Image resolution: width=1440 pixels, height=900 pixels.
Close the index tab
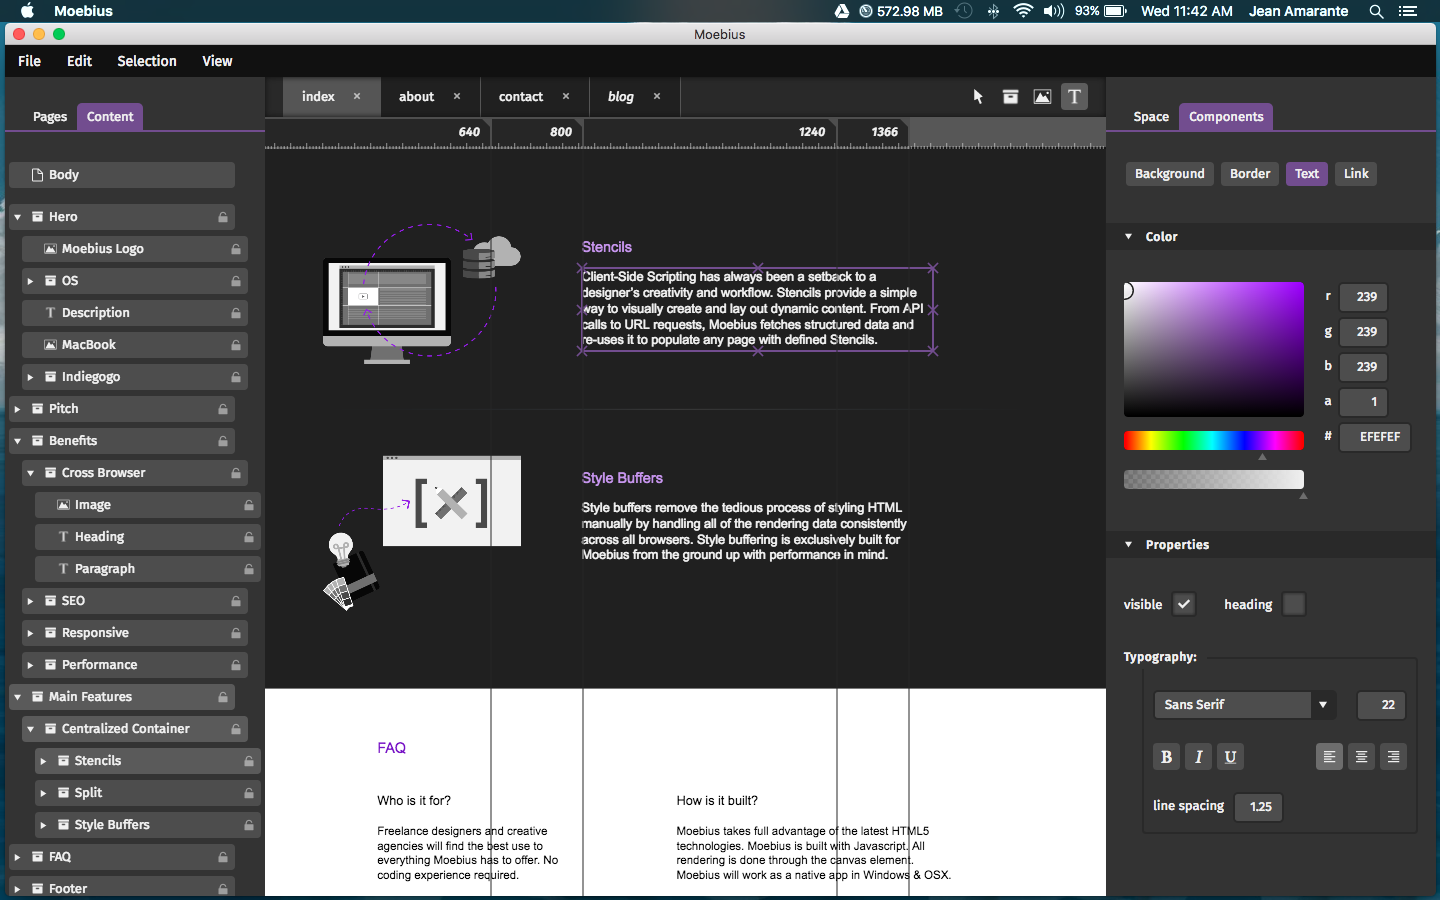point(357,97)
